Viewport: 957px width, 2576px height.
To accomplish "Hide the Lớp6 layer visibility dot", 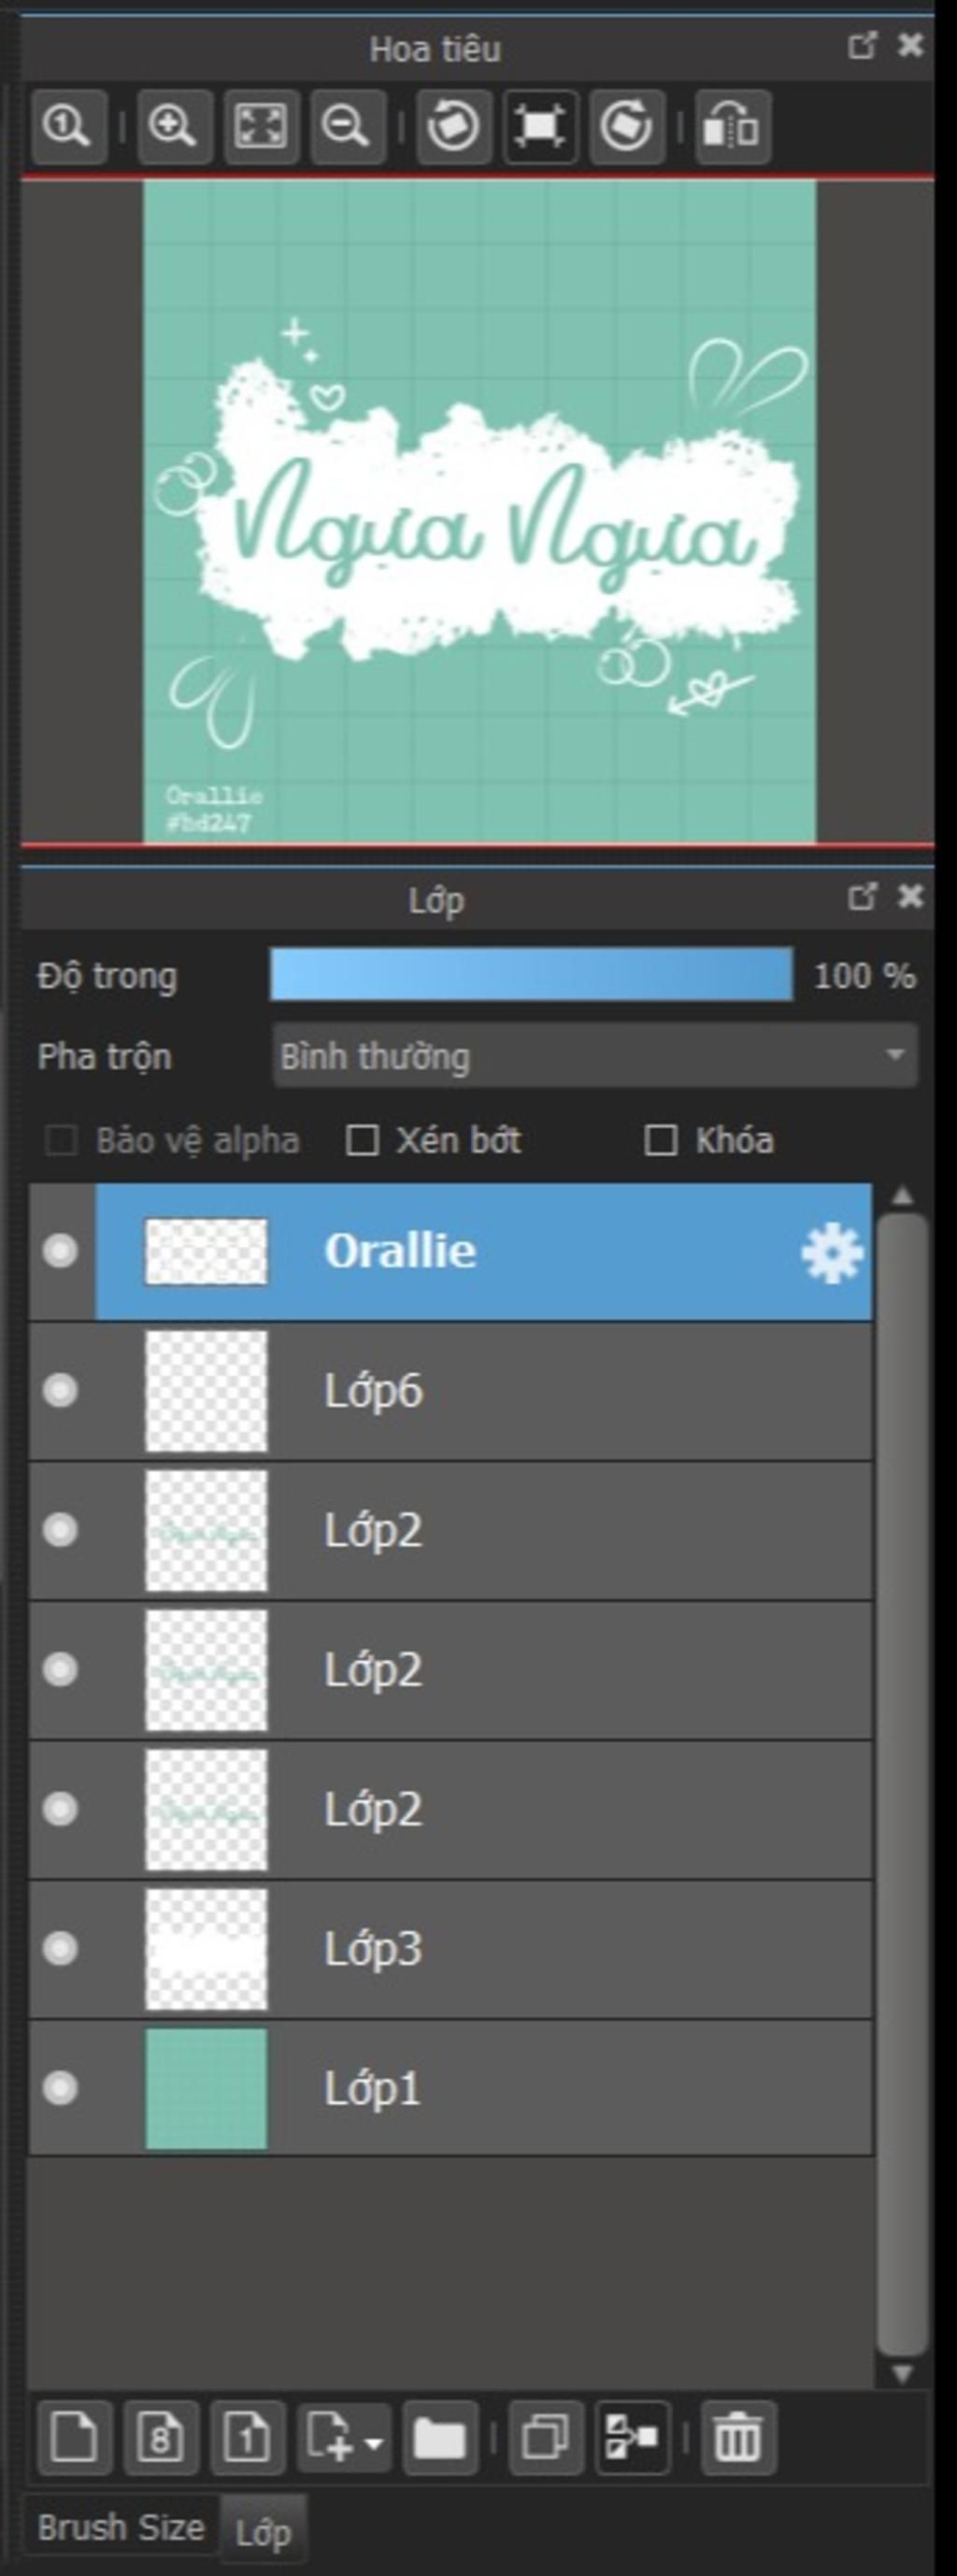I will point(60,1391).
